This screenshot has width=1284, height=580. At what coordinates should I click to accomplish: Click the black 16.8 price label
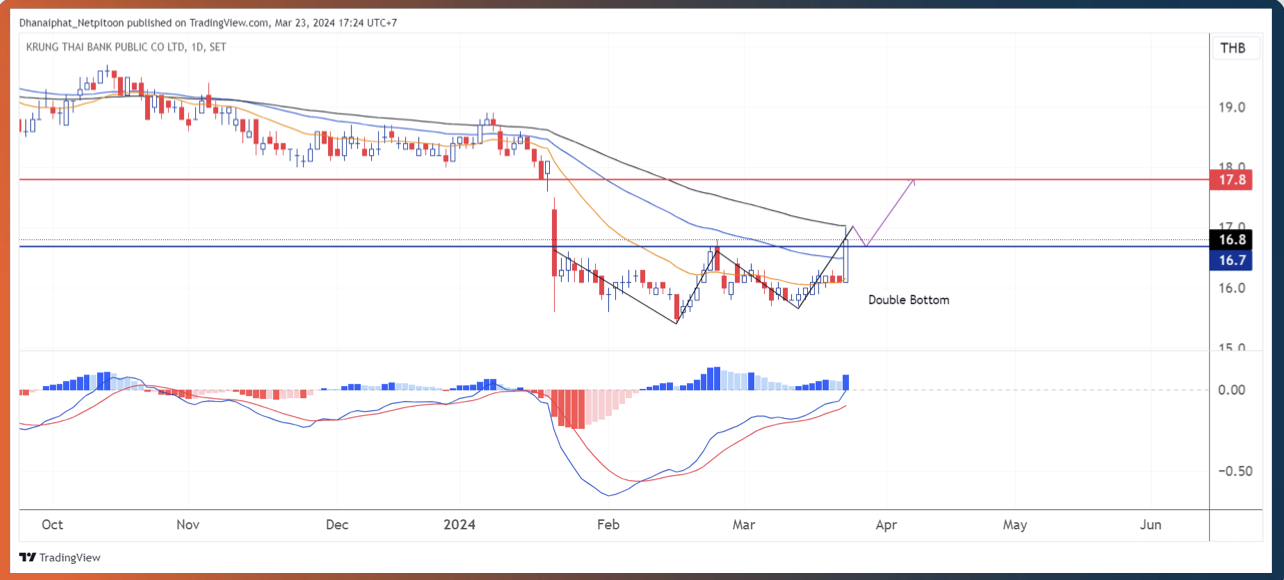click(1232, 240)
